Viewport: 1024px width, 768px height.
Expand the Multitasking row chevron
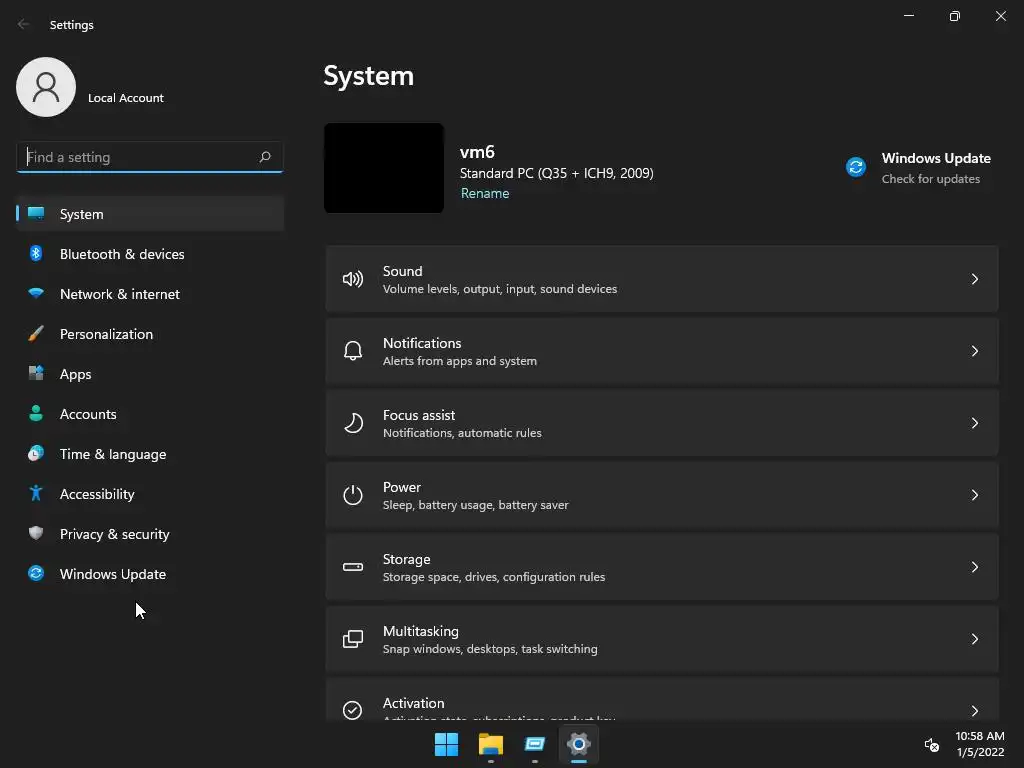tap(974, 639)
